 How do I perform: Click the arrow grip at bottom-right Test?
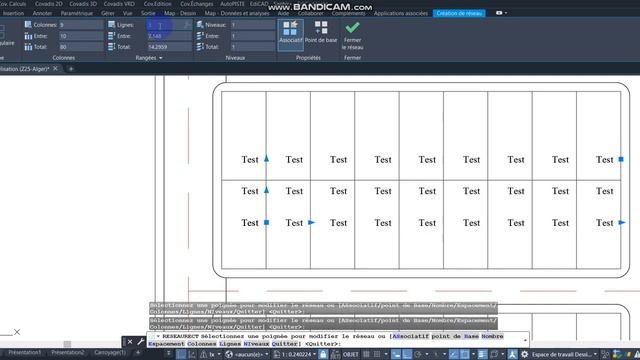[622, 222]
